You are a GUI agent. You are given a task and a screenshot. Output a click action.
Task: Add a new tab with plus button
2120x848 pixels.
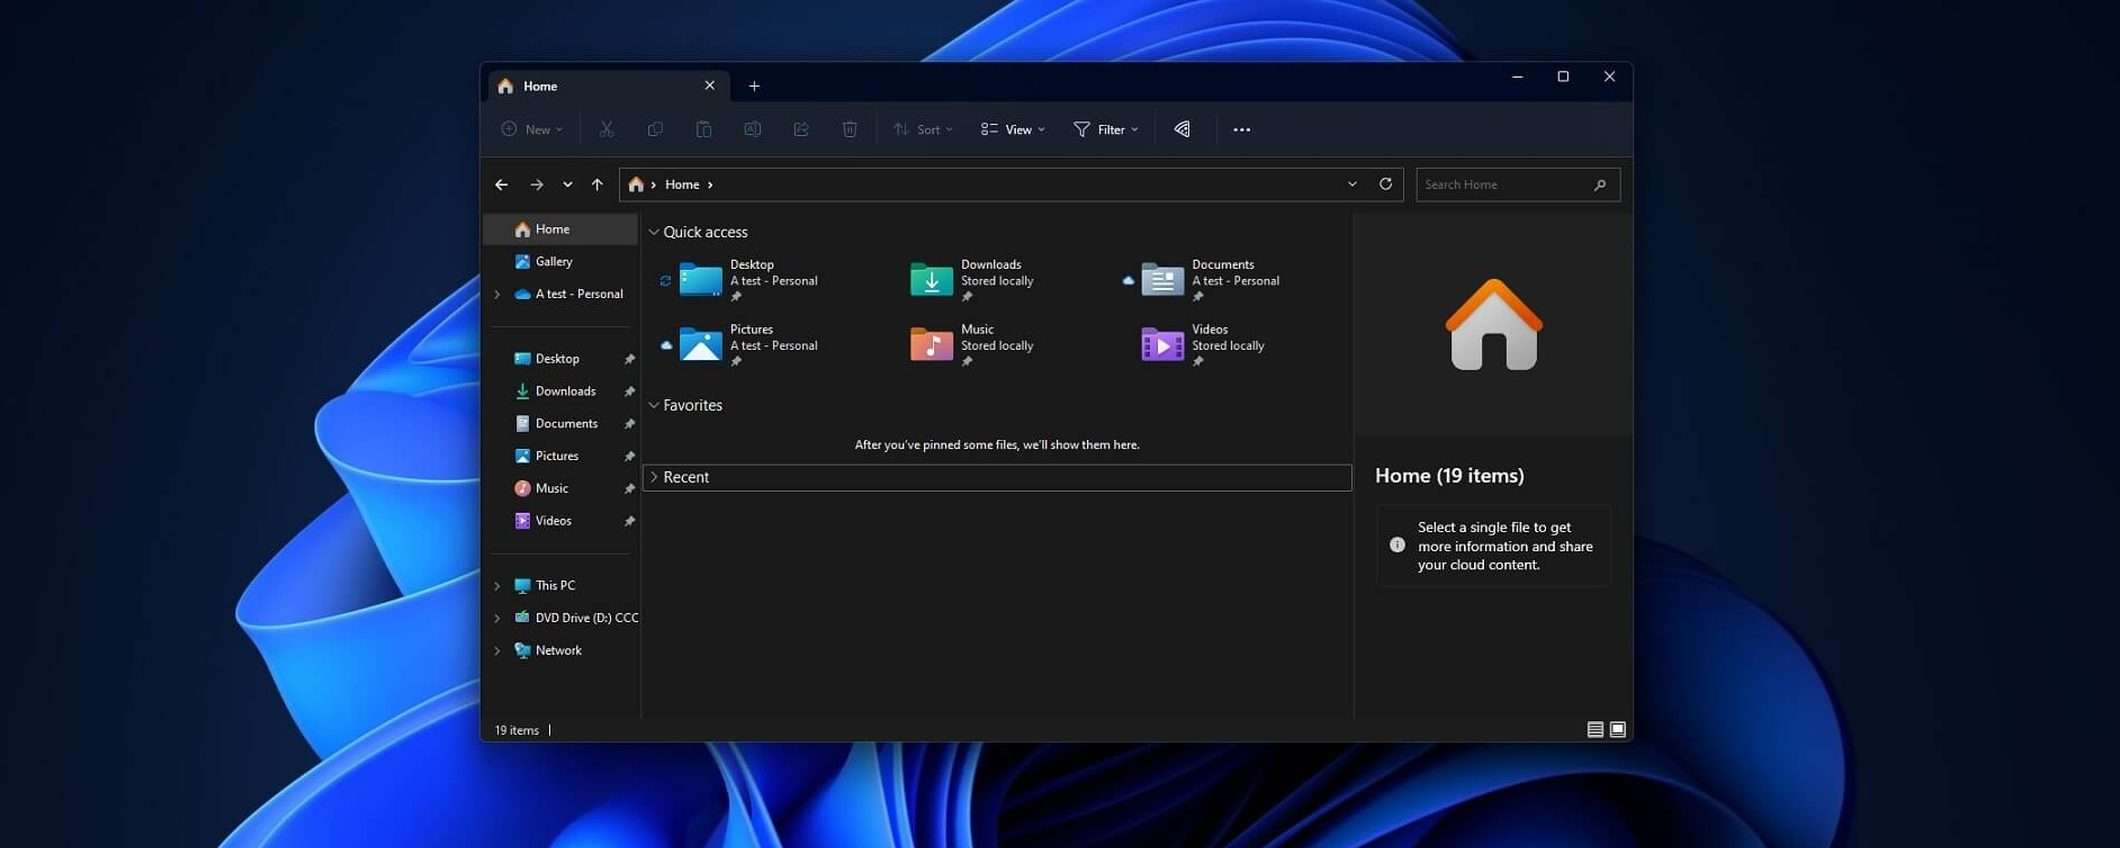pyautogui.click(x=754, y=86)
